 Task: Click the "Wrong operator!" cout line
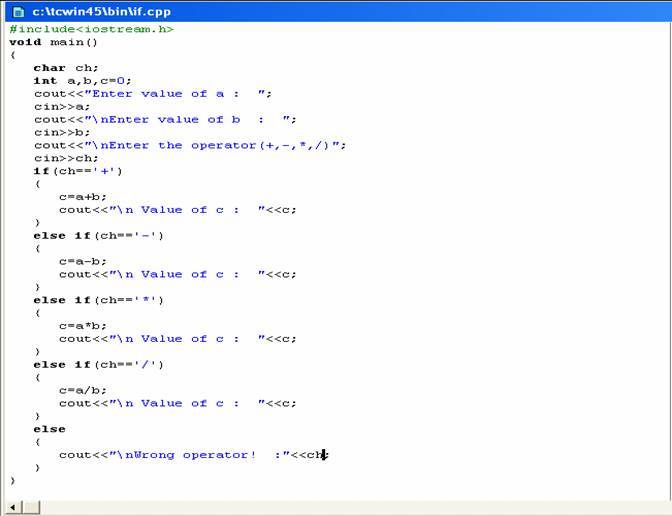tap(194, 455)
